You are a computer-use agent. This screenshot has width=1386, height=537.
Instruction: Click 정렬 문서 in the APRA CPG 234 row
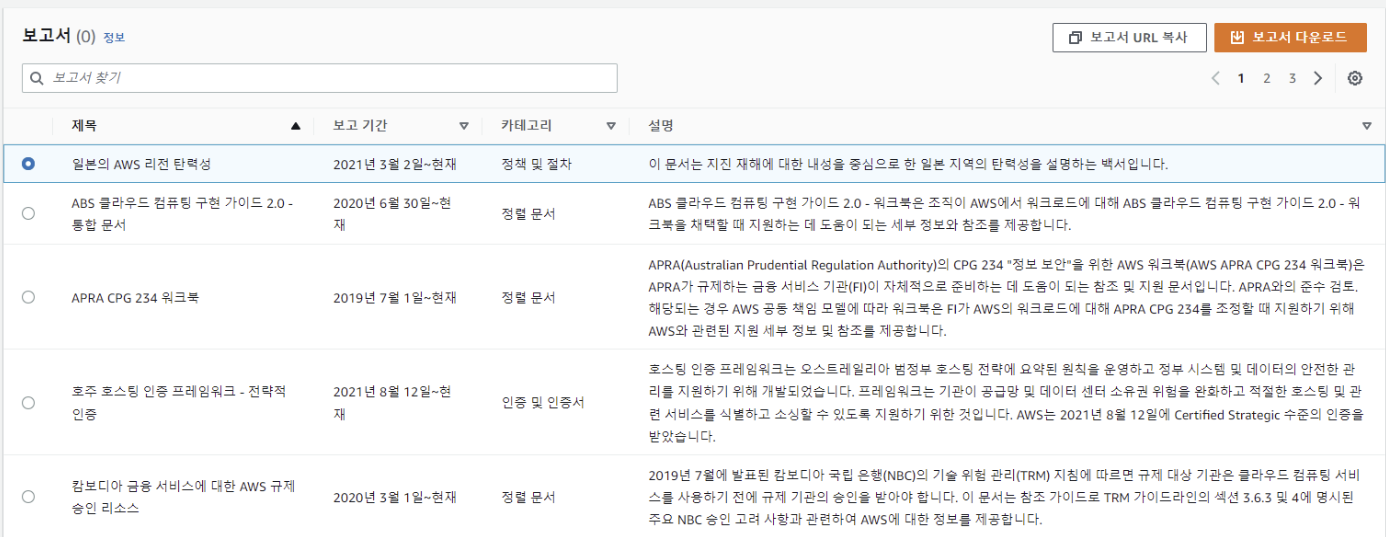click(x=528, y=297)
